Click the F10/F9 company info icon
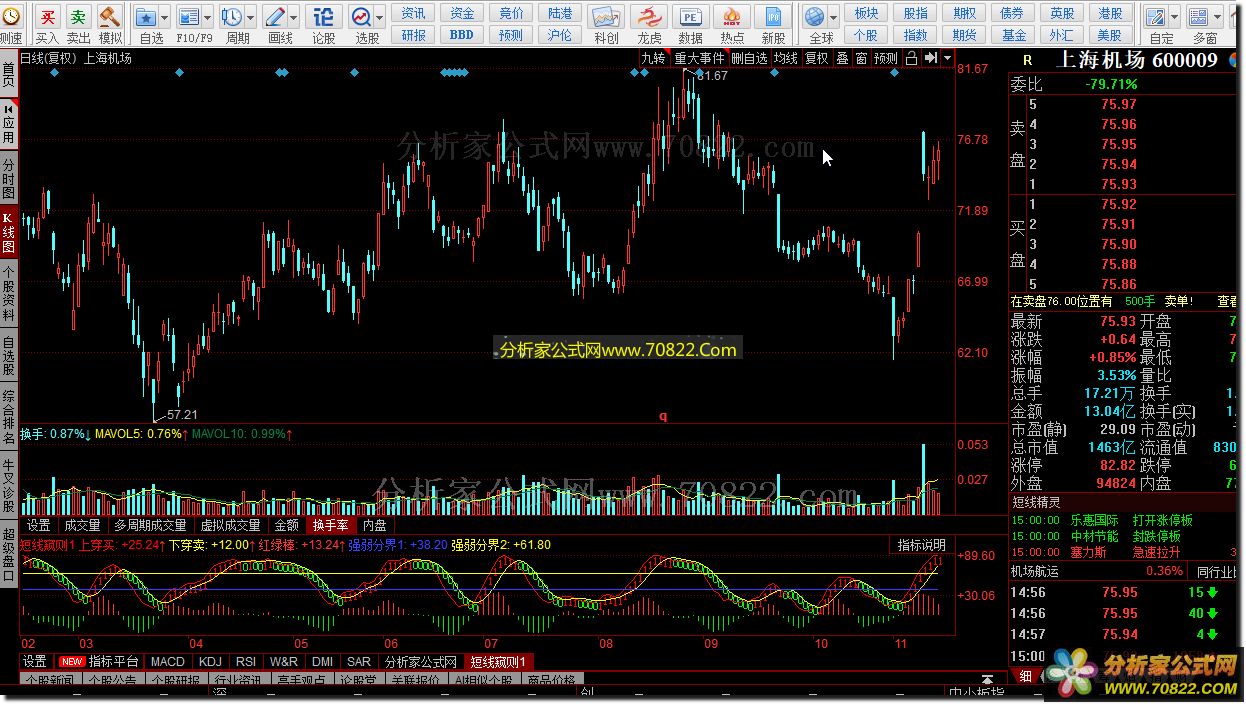 click(188, 17)
